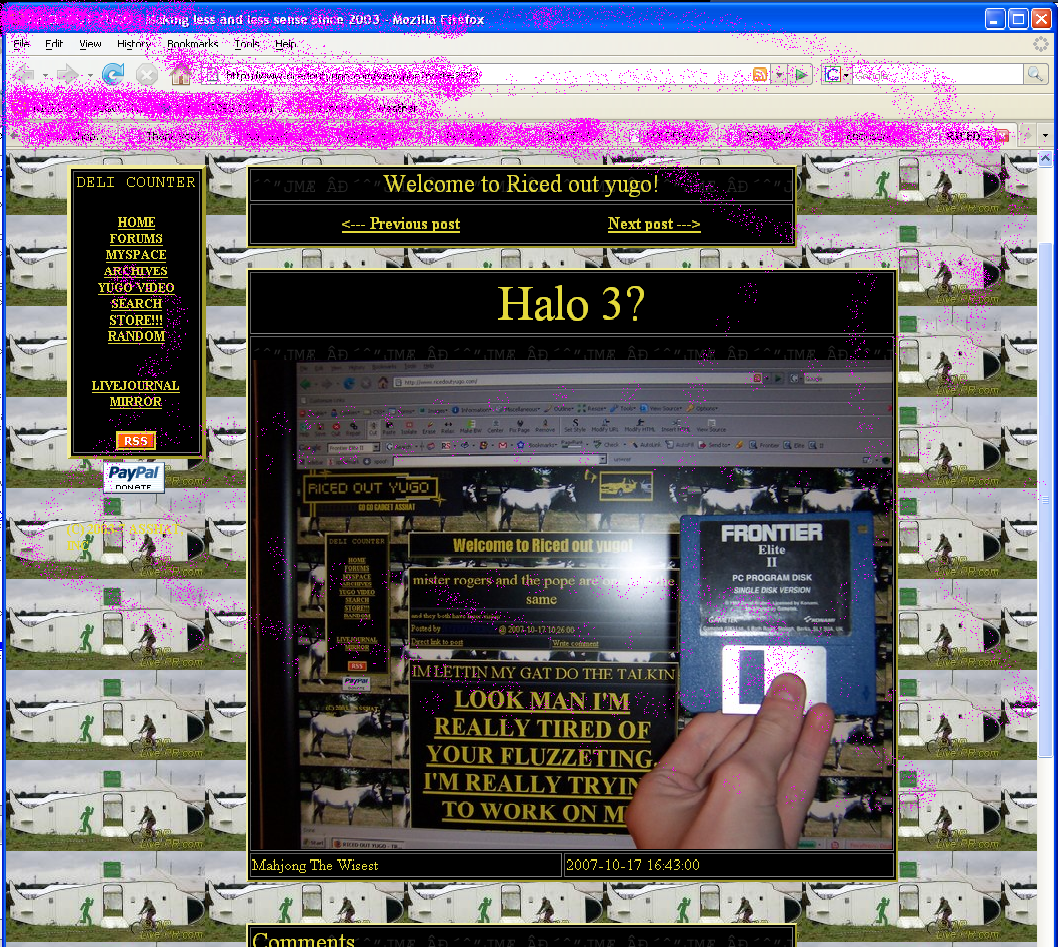Image resolution: width=1058 pixels, height=947 pixels.
Task: Open the YUGO VIDEO link
Action: coord(136,288)
